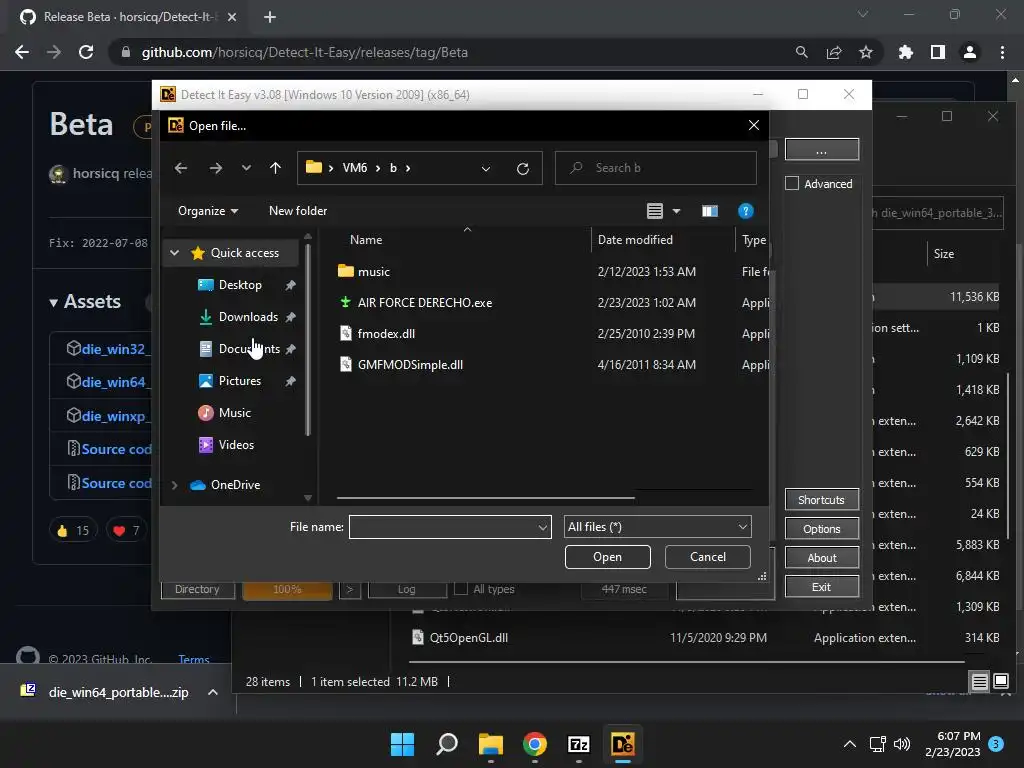The height and width of the screenshot is (768, 1024).
Task: Select Music in navigation pane
Action: pos(234,413)
